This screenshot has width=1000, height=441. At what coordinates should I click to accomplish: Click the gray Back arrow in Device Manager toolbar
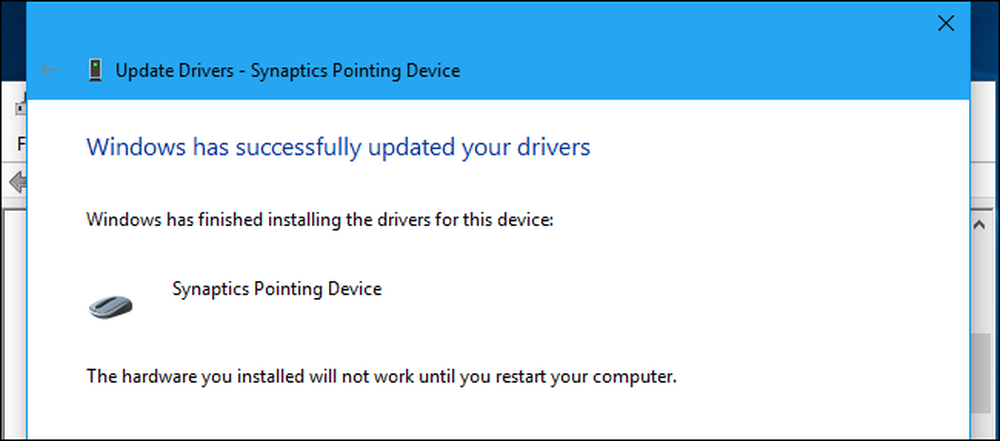[17, 183]
